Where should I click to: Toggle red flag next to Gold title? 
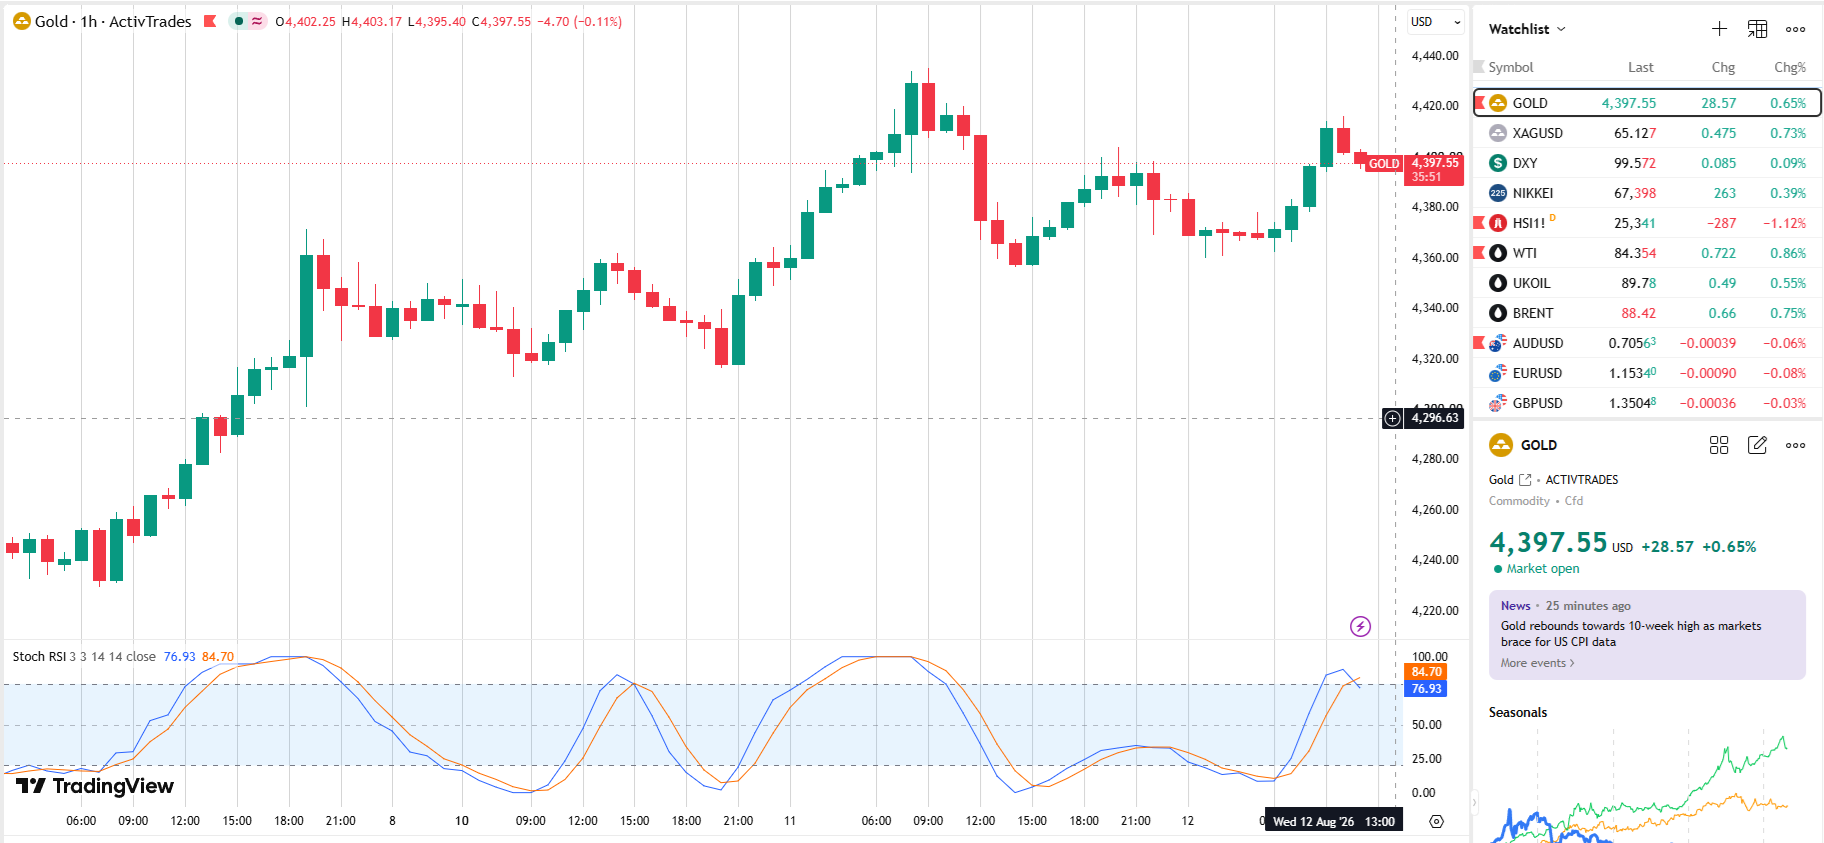(x=210, y=21)
